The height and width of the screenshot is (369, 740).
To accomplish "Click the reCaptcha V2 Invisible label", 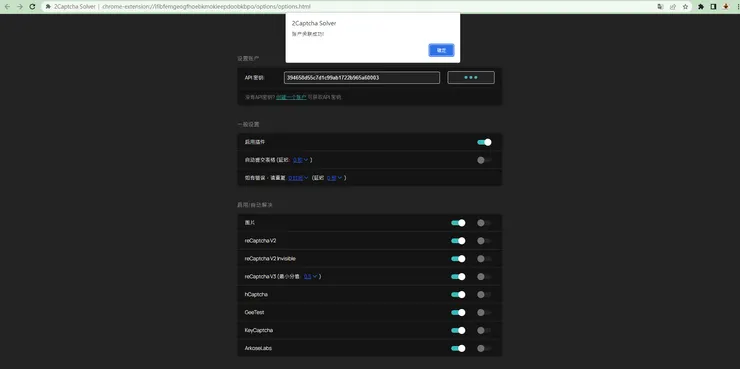I will (270, 259).
